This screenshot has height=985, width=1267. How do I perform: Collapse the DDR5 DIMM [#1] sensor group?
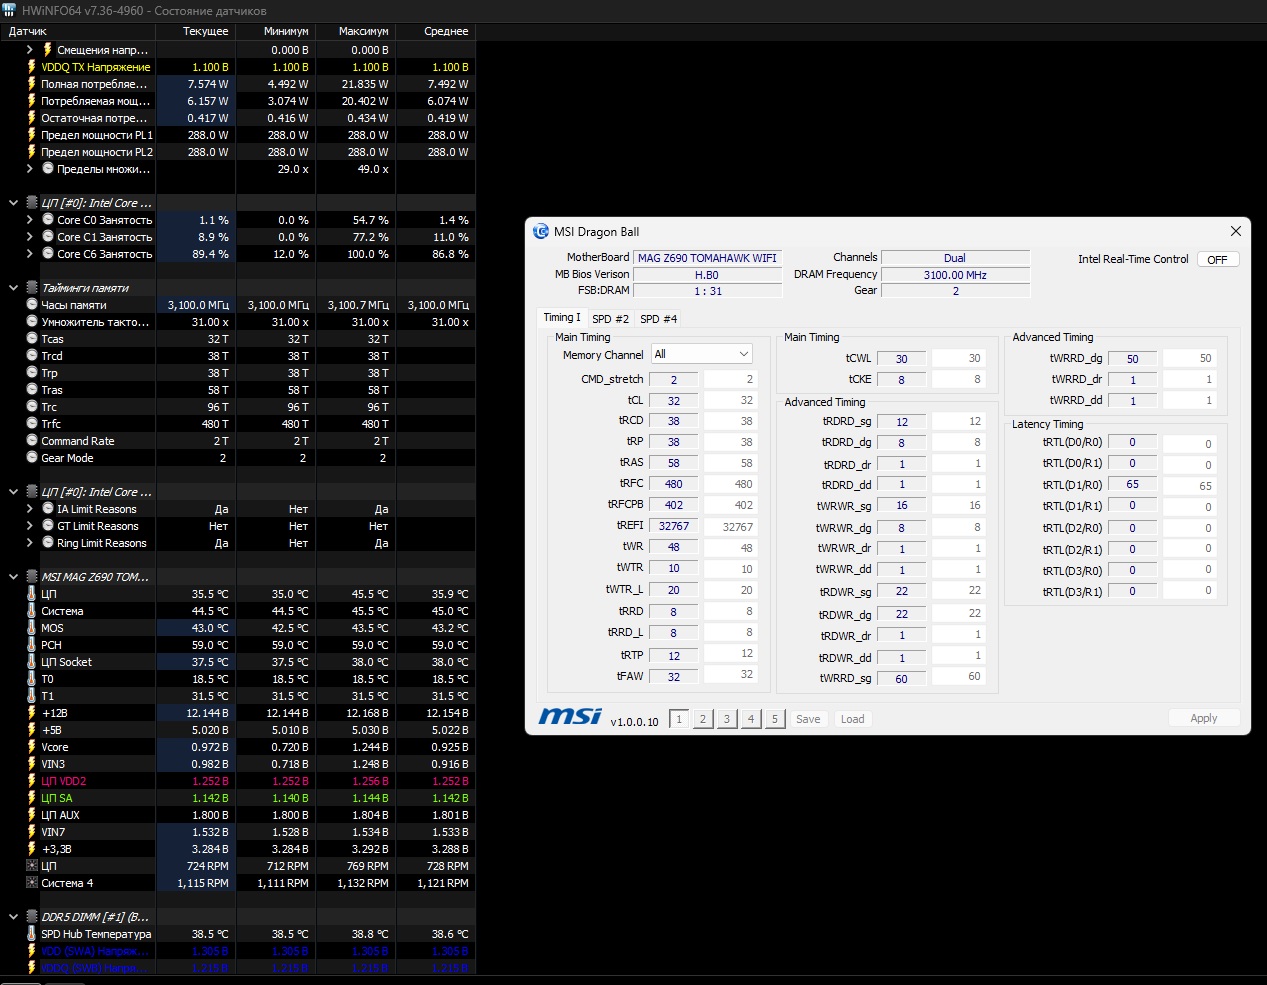coord(13,916)
